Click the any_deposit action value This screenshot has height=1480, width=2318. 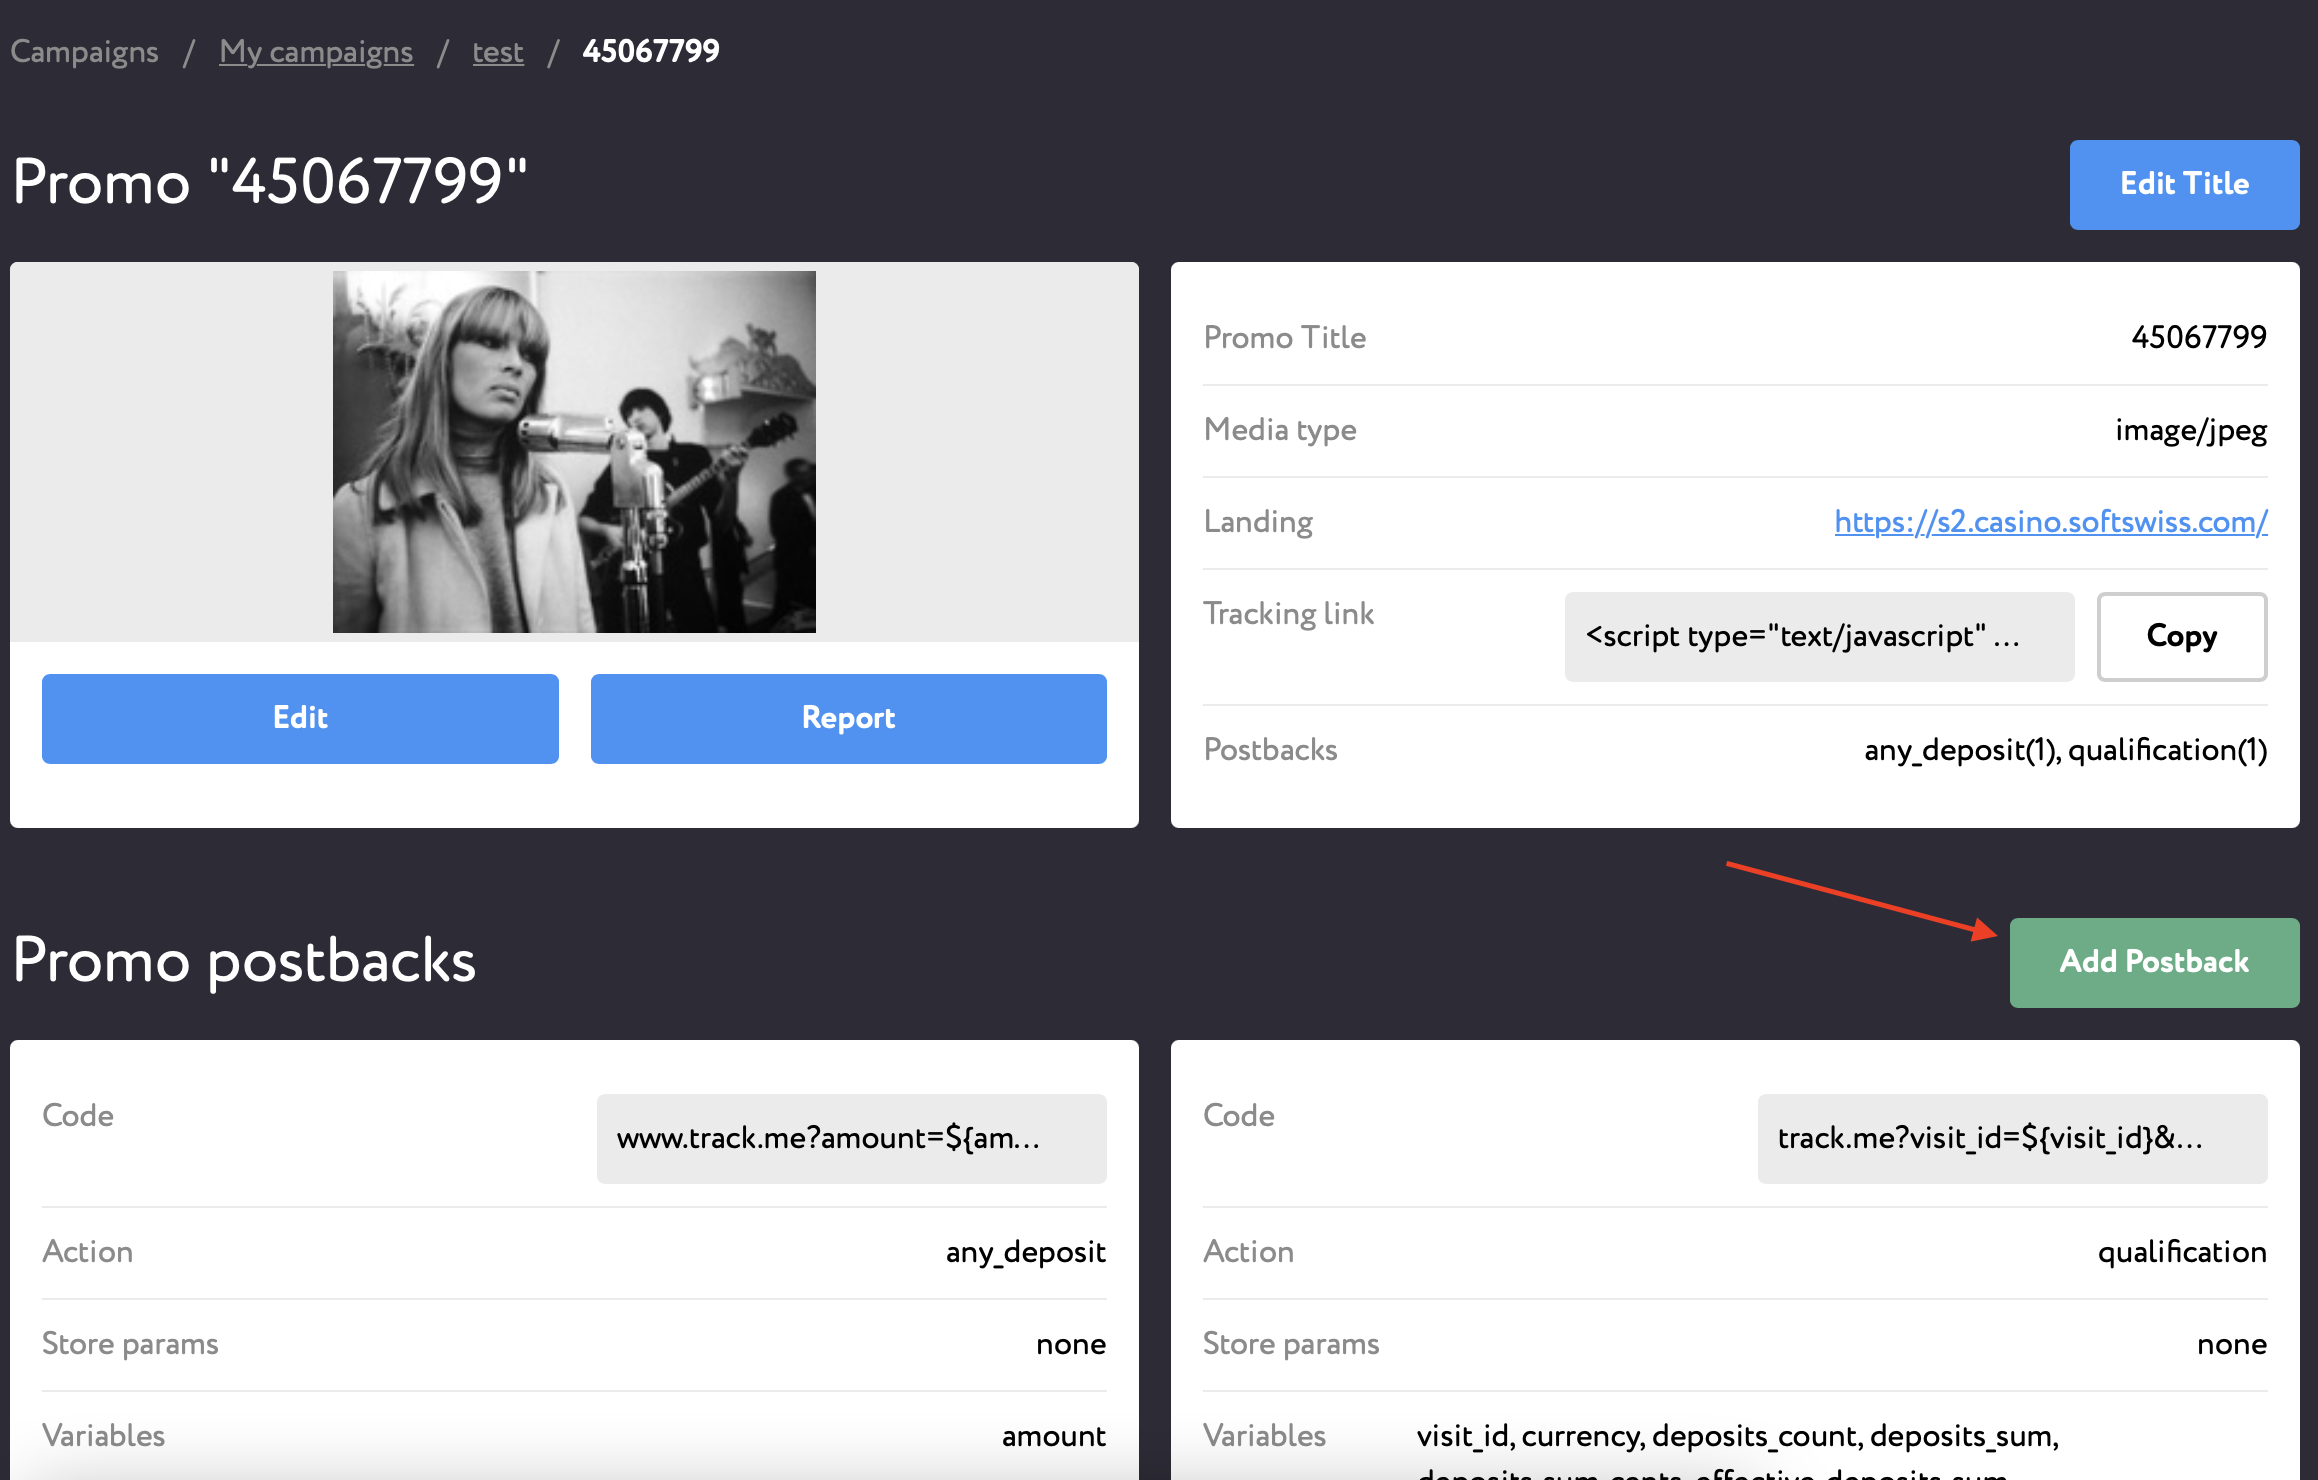coord(1025,1252)
